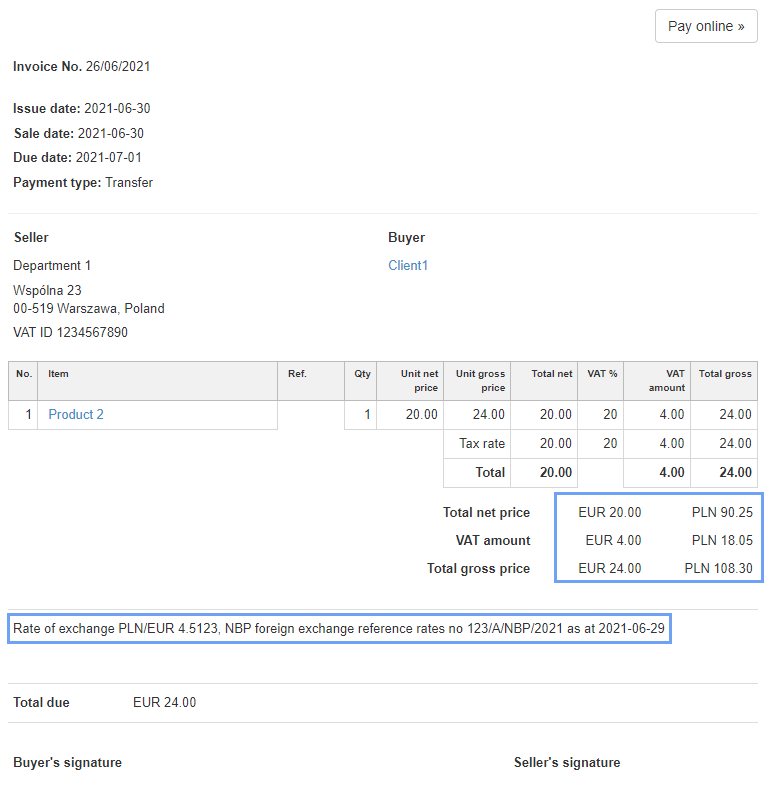Click the Buyer's signature label
766x786 pixels.
pos(67,762)
